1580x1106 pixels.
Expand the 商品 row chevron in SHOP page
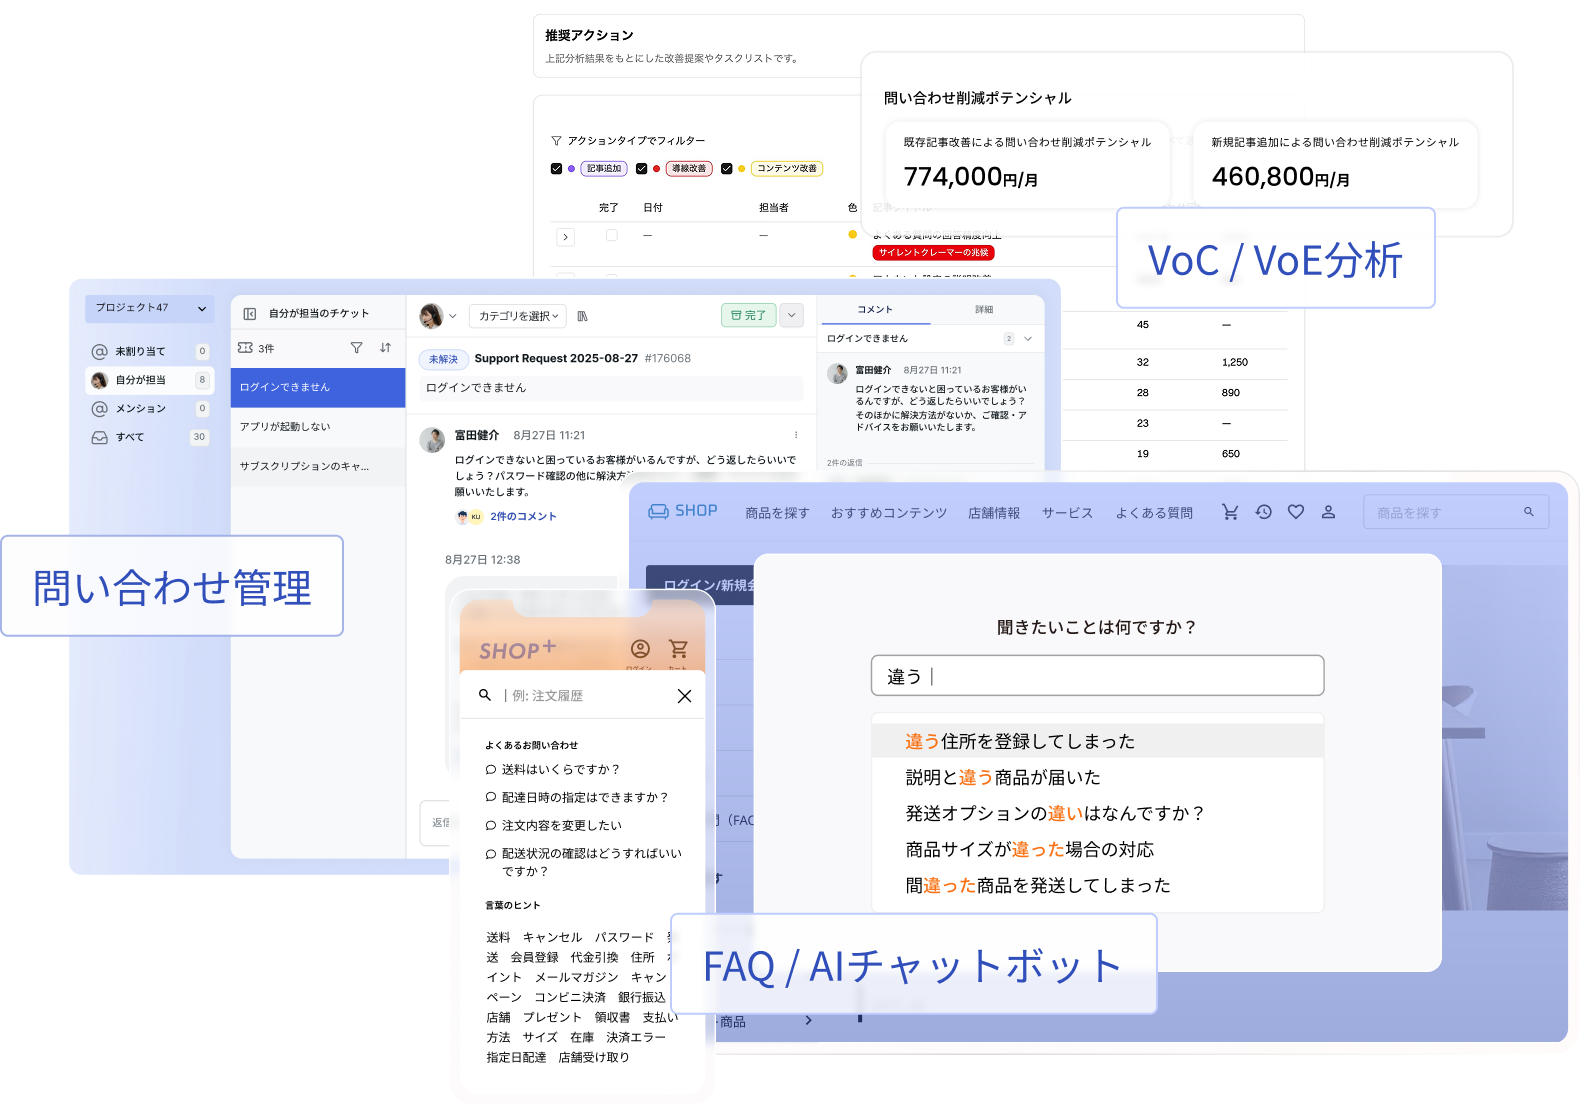tap(808, 1021)
